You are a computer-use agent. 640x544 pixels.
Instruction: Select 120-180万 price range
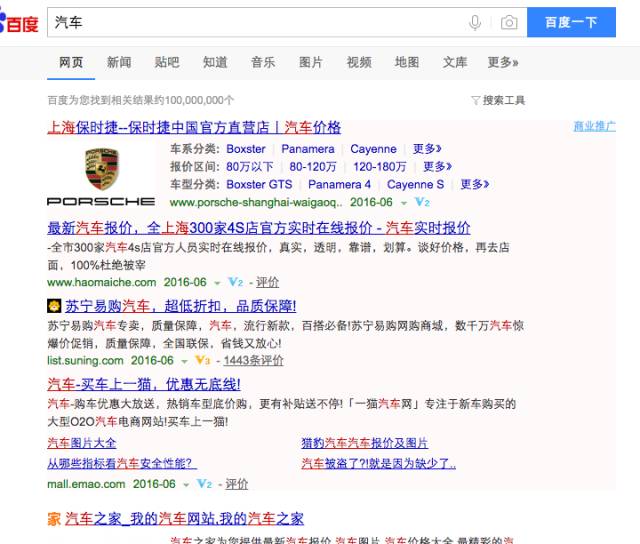(380, 167)
